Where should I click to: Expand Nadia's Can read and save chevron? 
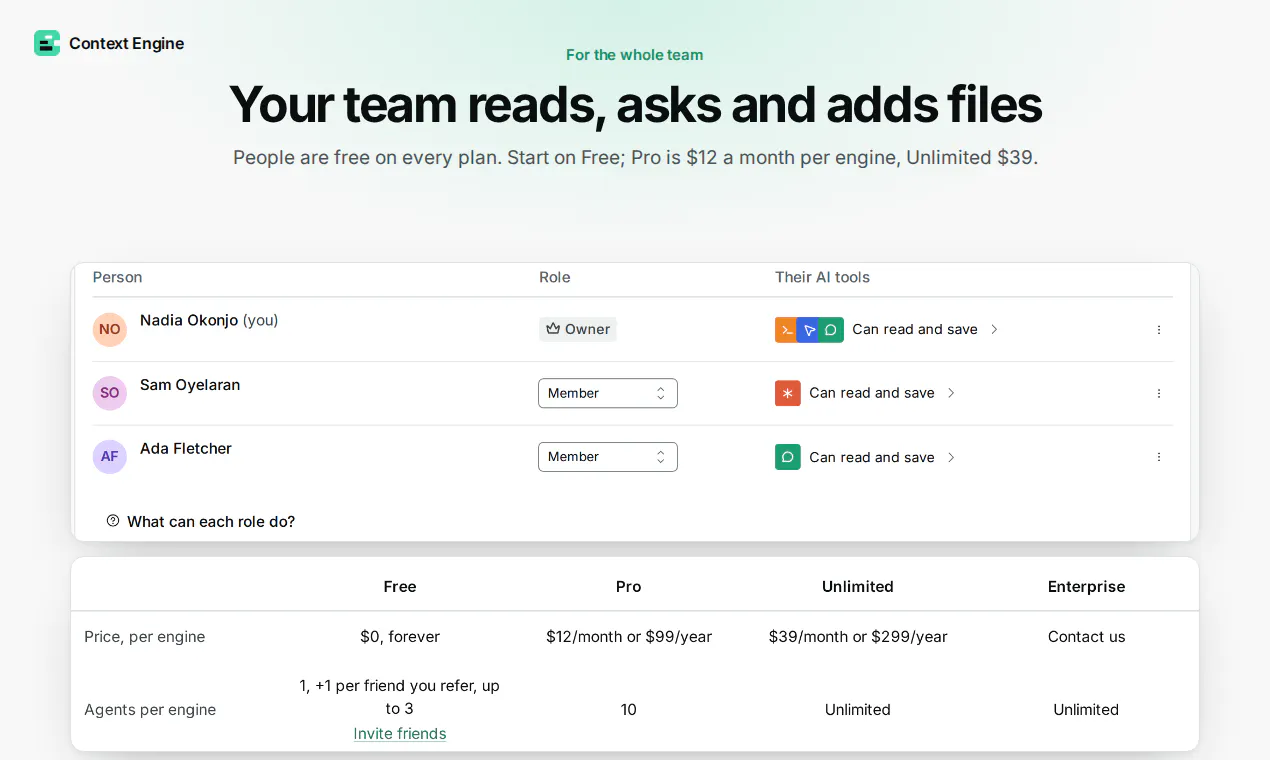click(x=994, y=329)
